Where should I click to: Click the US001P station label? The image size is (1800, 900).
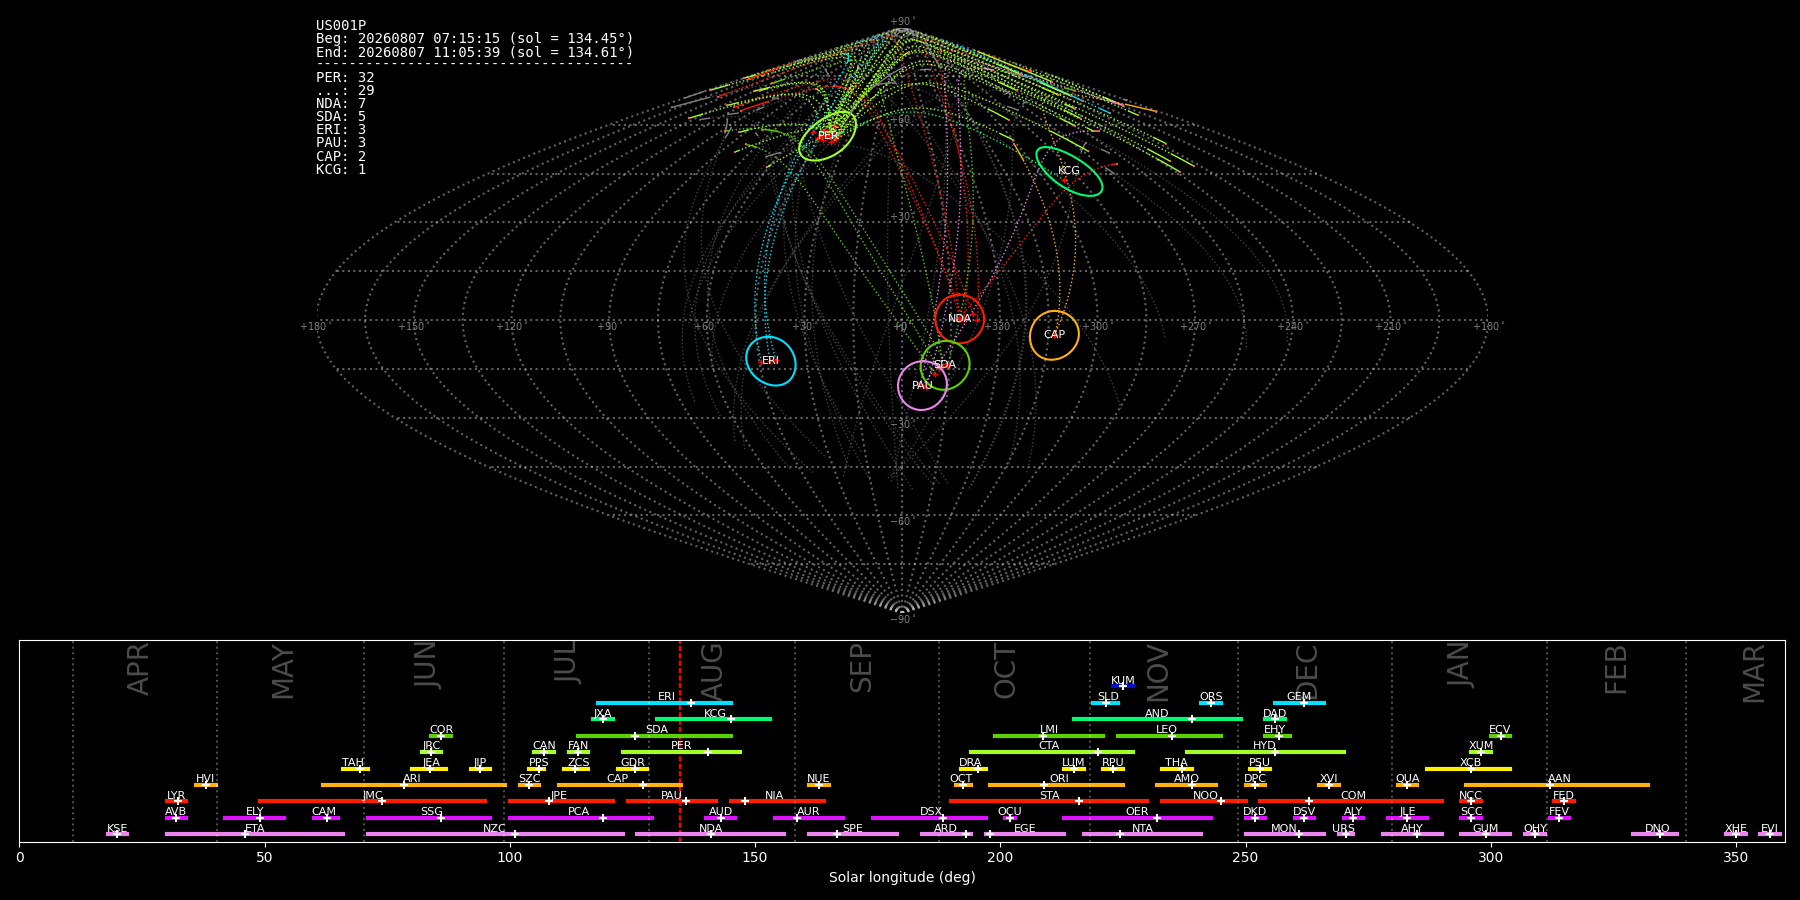point(341,26)
